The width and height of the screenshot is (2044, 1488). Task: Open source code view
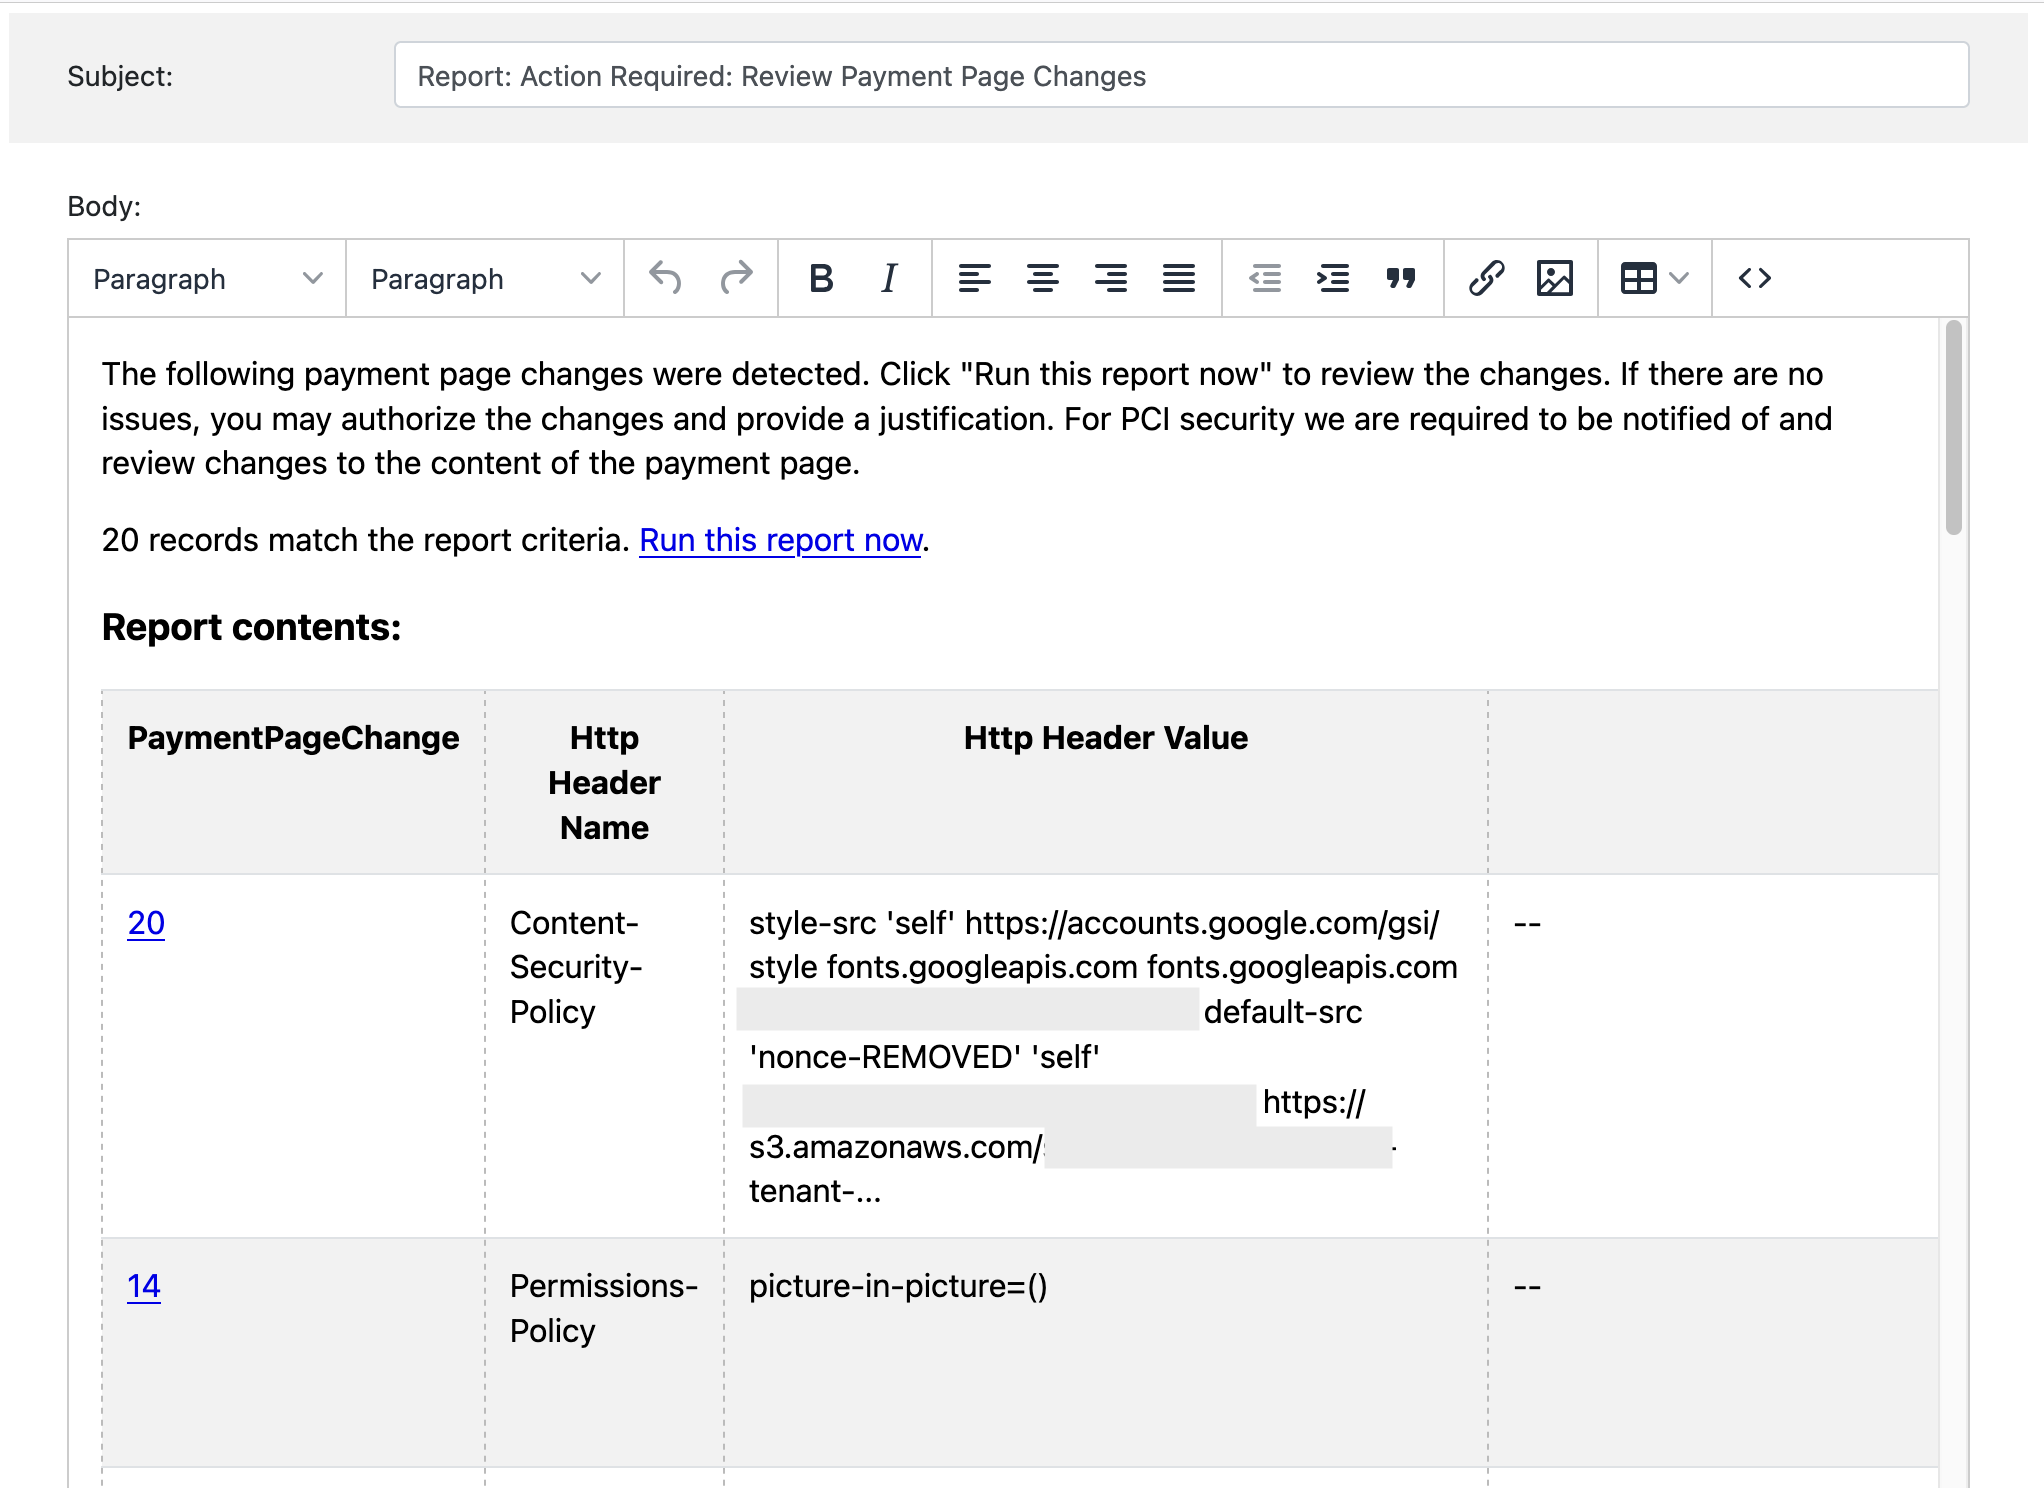(x=1754, y=278)
